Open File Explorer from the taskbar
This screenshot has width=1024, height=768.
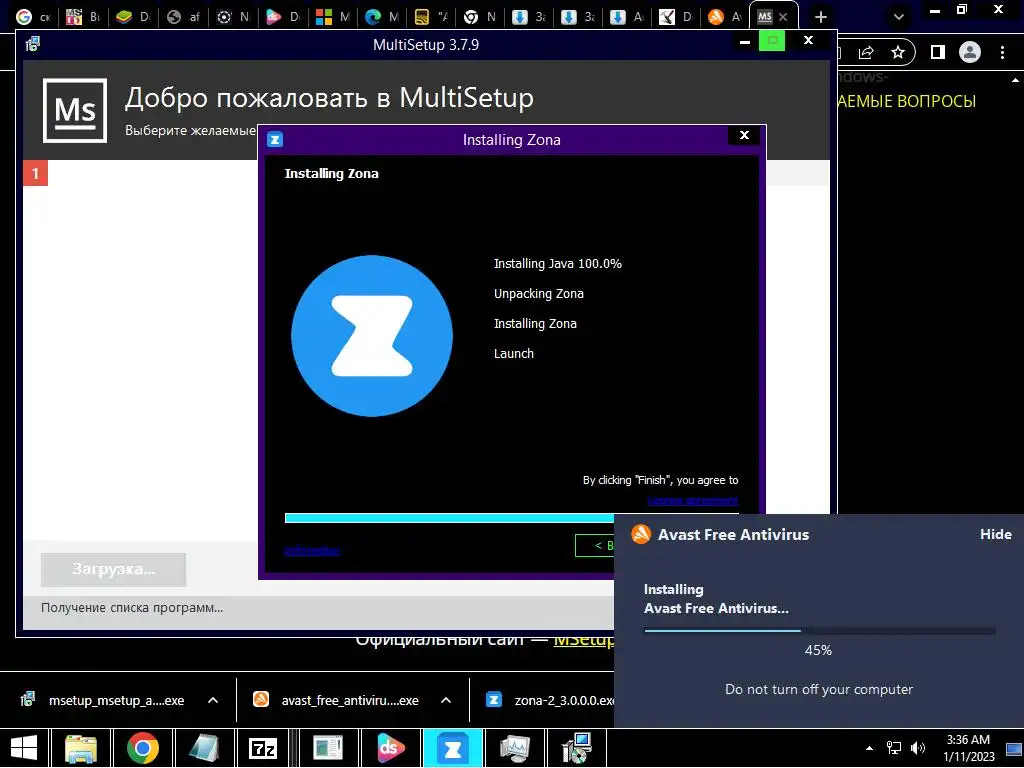pos(81,748)
